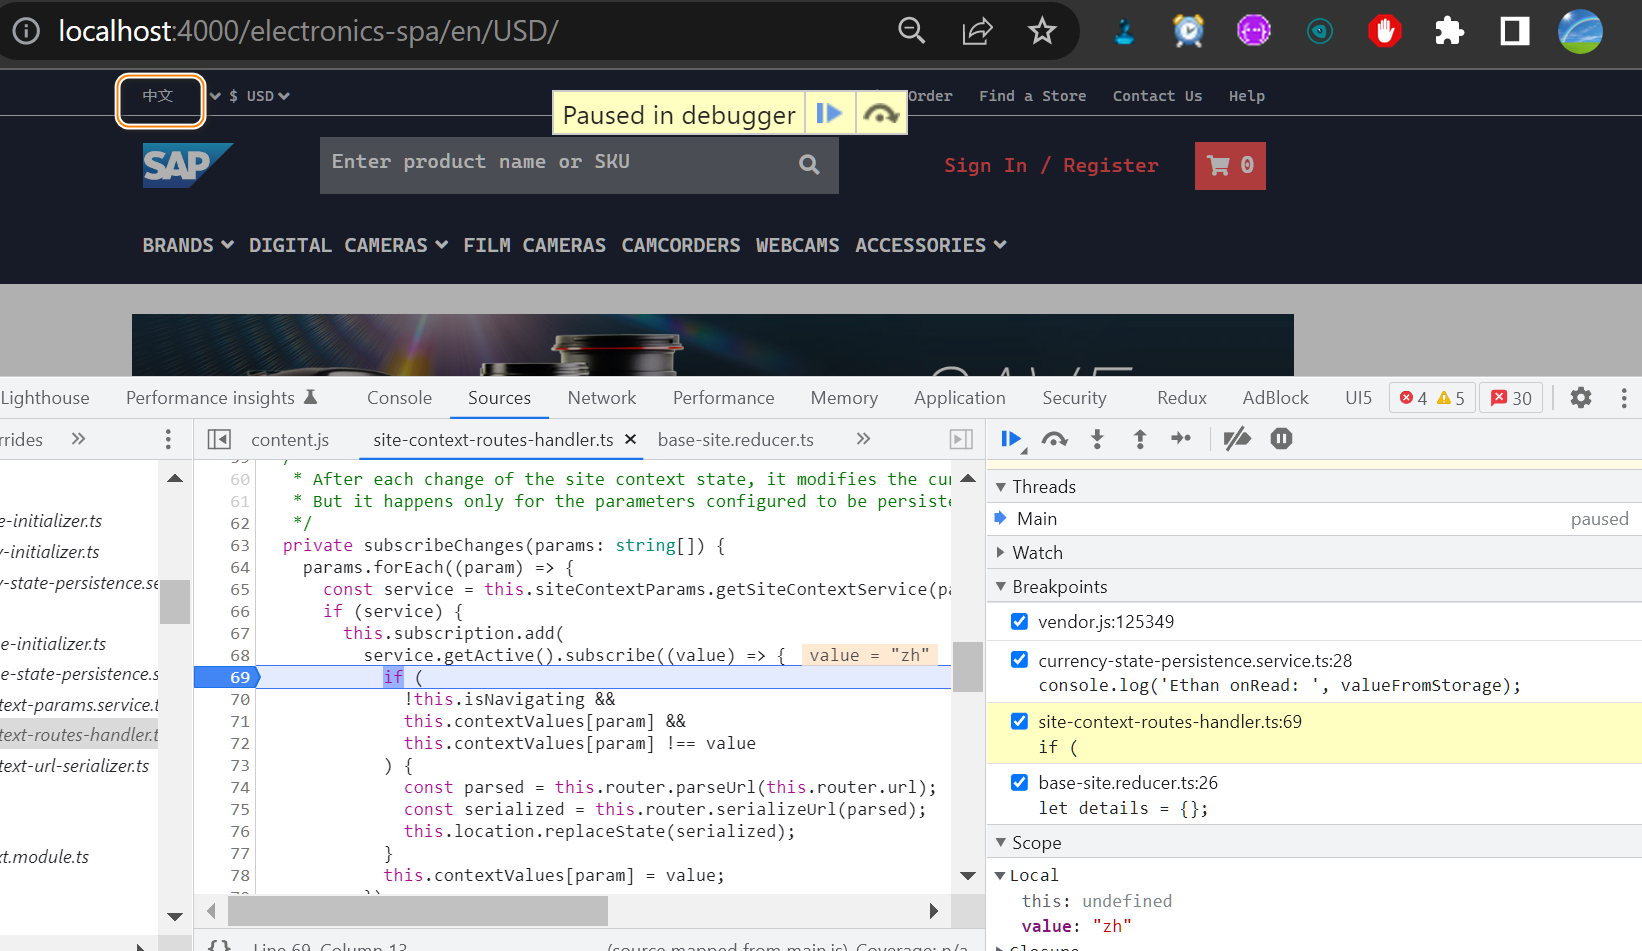Resume script execution in debugger toolbar
This screenshot has height=951, width=1642.
(1011, 439)
